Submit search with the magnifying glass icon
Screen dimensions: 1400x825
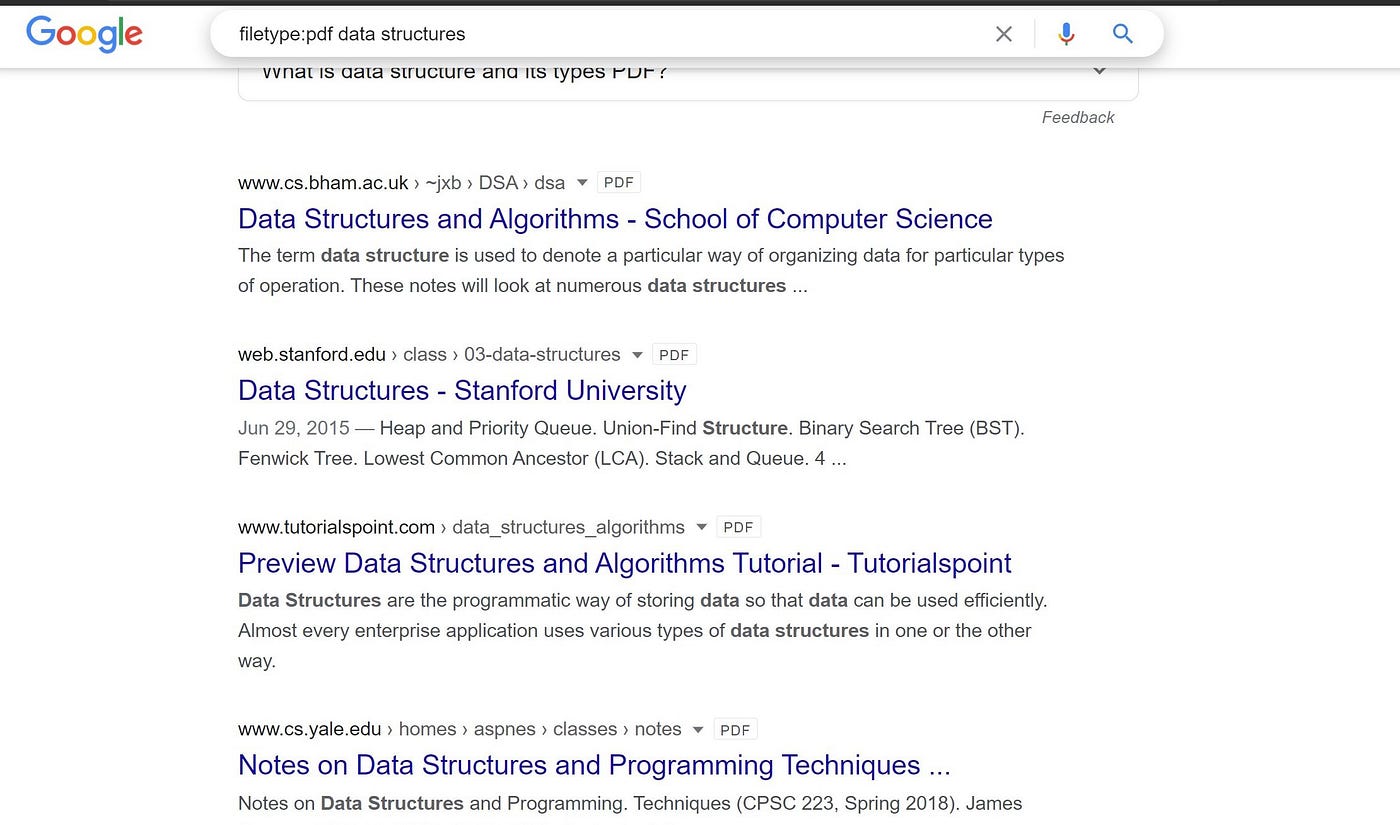point(1123,34)
